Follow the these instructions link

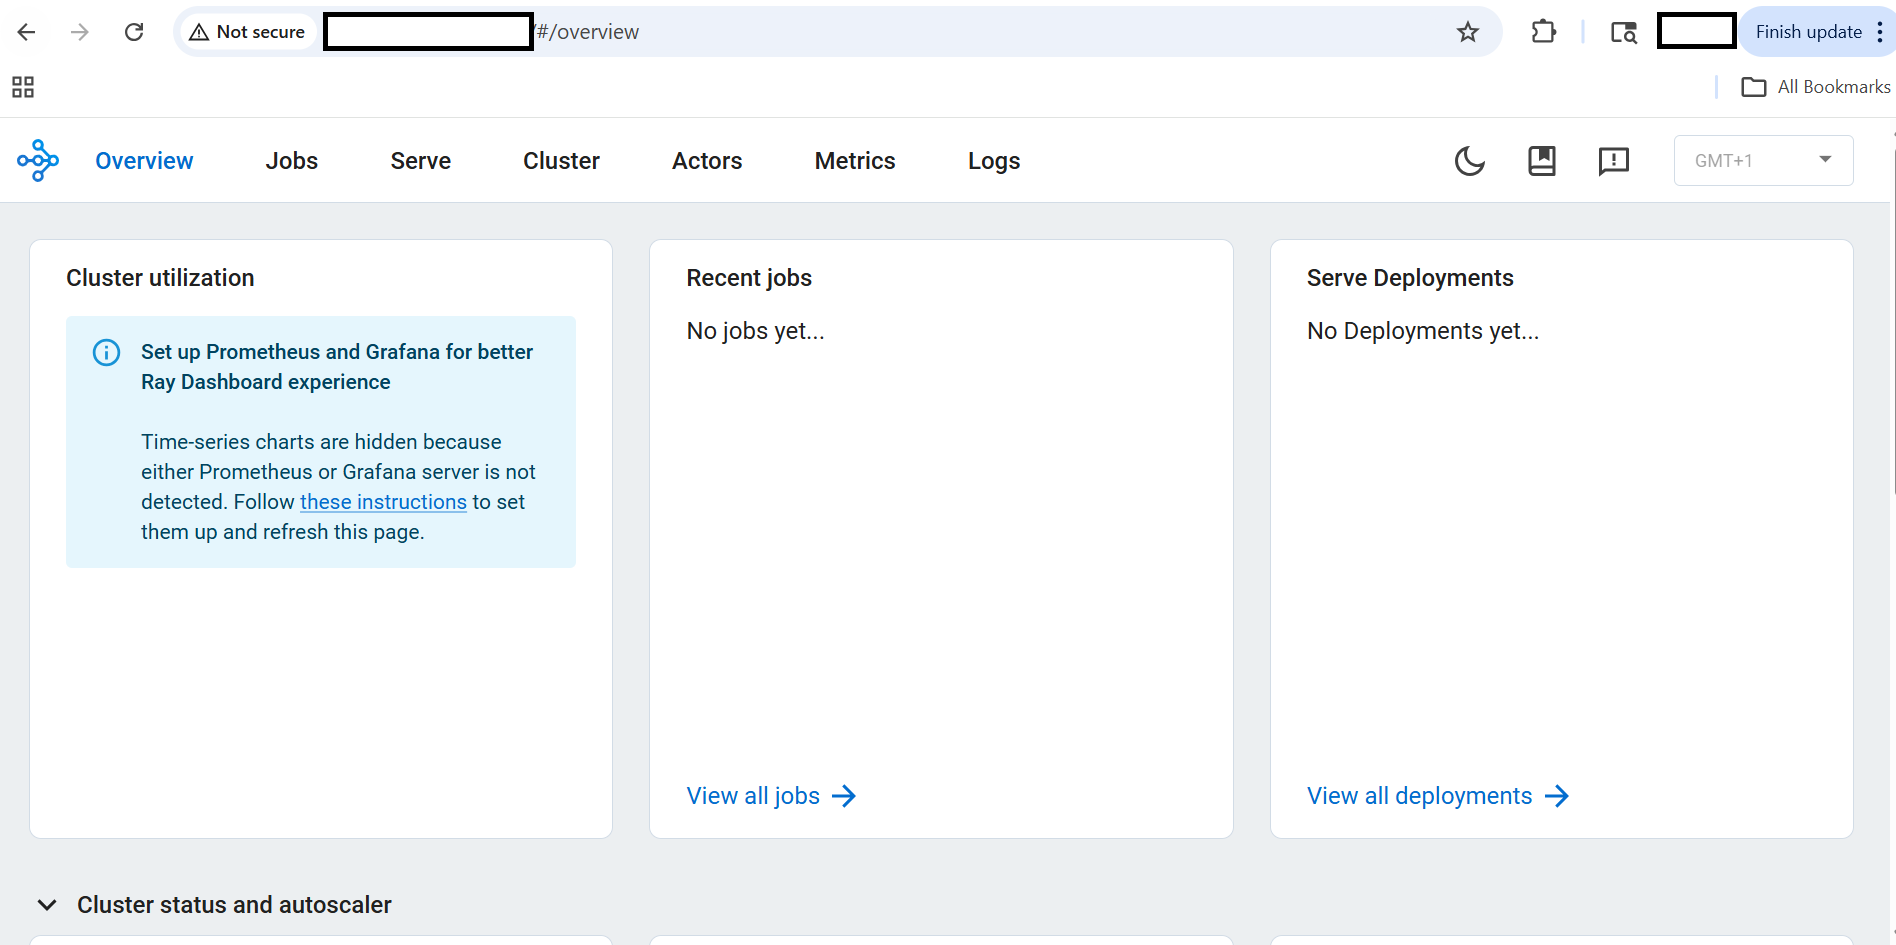383,501
